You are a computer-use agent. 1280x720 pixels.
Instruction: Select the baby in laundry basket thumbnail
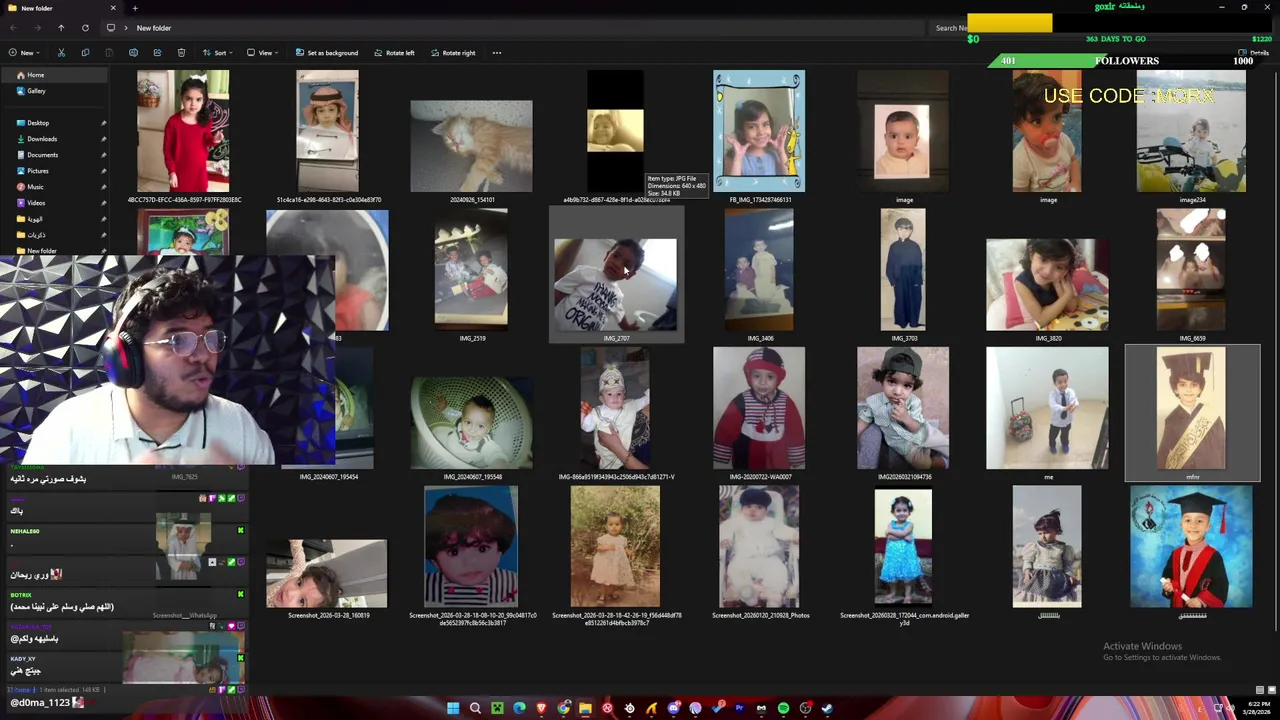[x=471, y=423]
